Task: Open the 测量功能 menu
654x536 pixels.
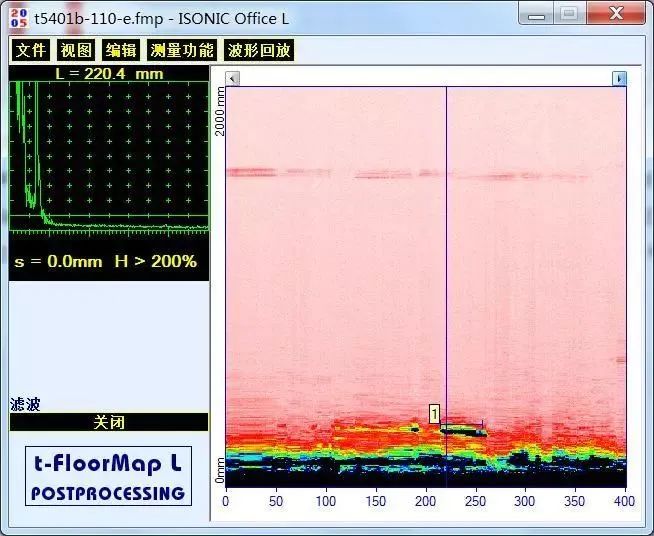Action: pyautogui.click(x=182, y=50)
